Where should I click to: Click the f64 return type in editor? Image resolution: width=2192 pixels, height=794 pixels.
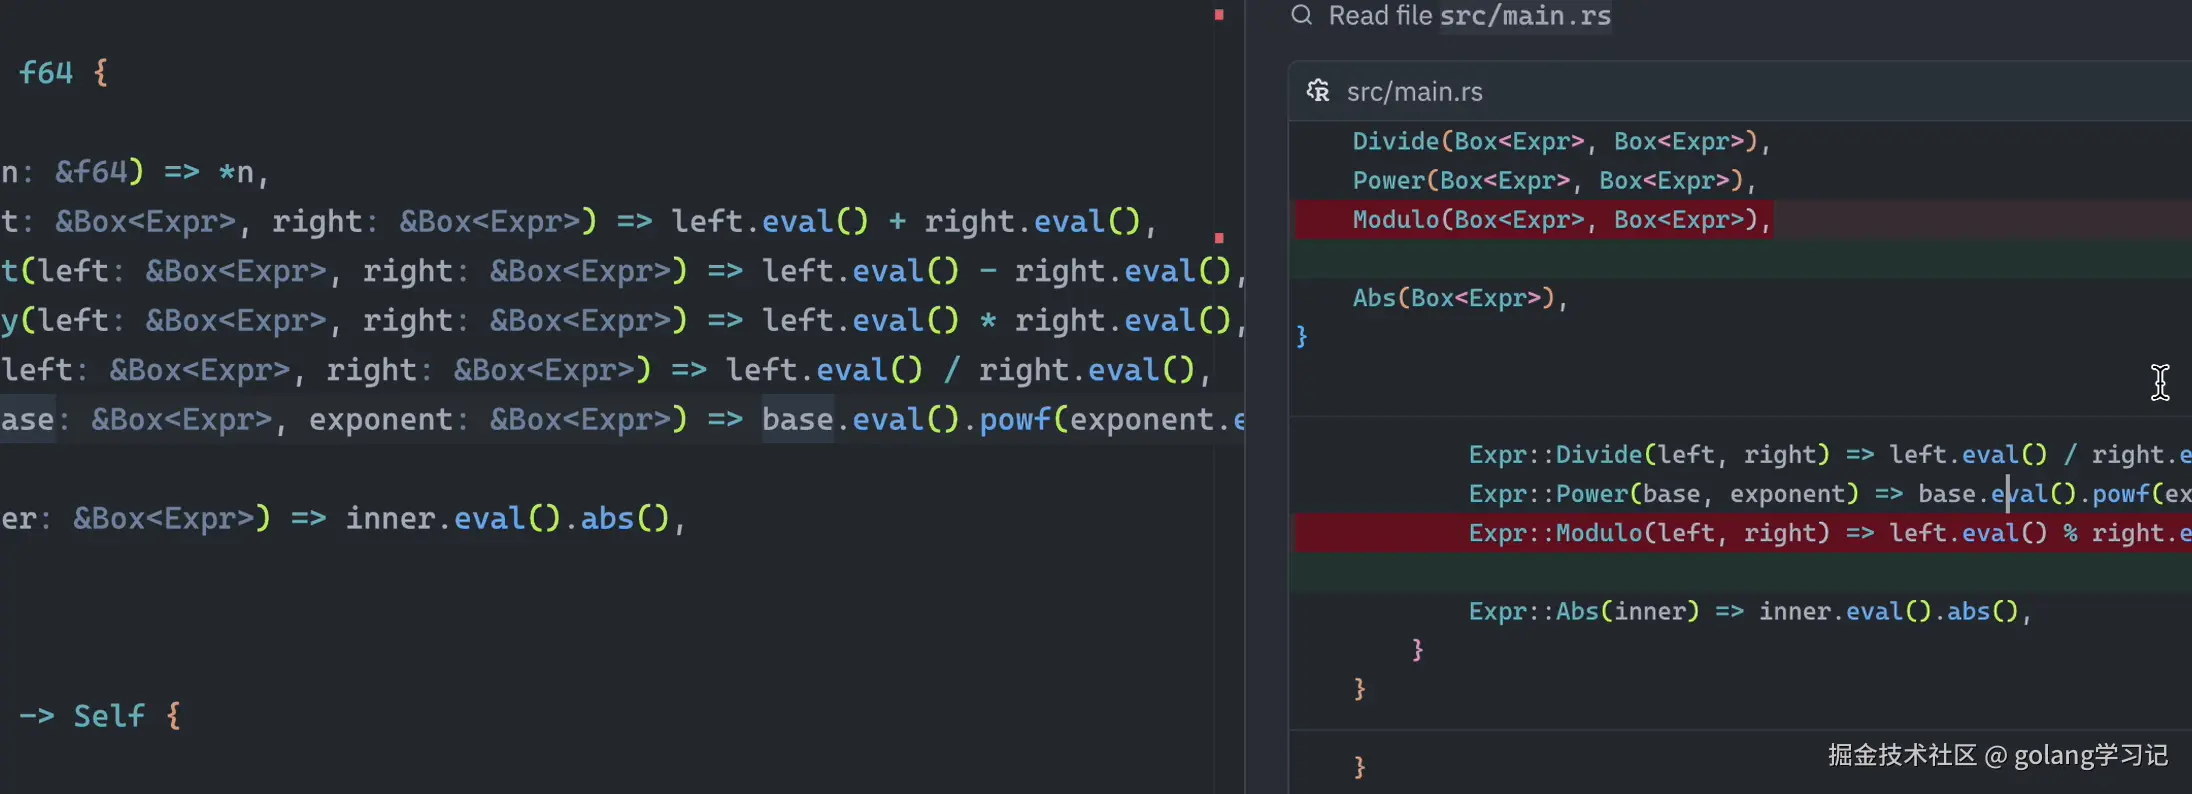click(46, 73)
